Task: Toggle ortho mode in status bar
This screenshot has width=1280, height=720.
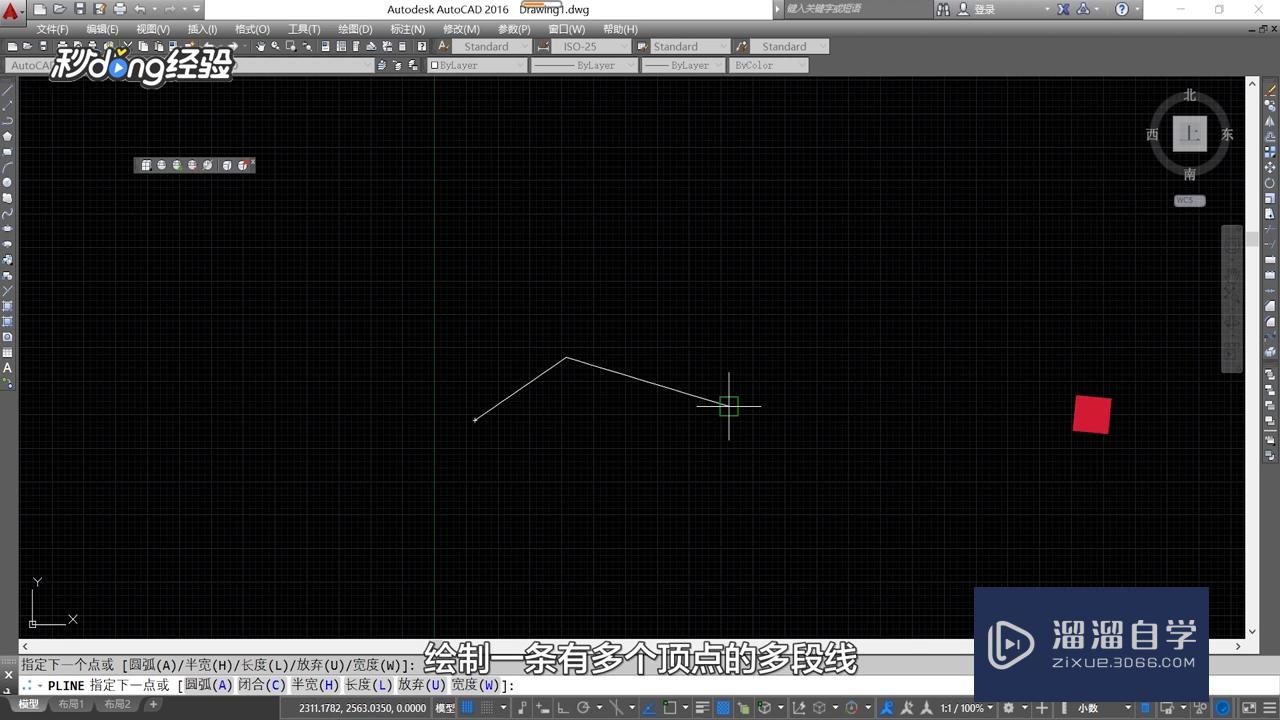Action: pyautogui.click(x=563, y=708)
